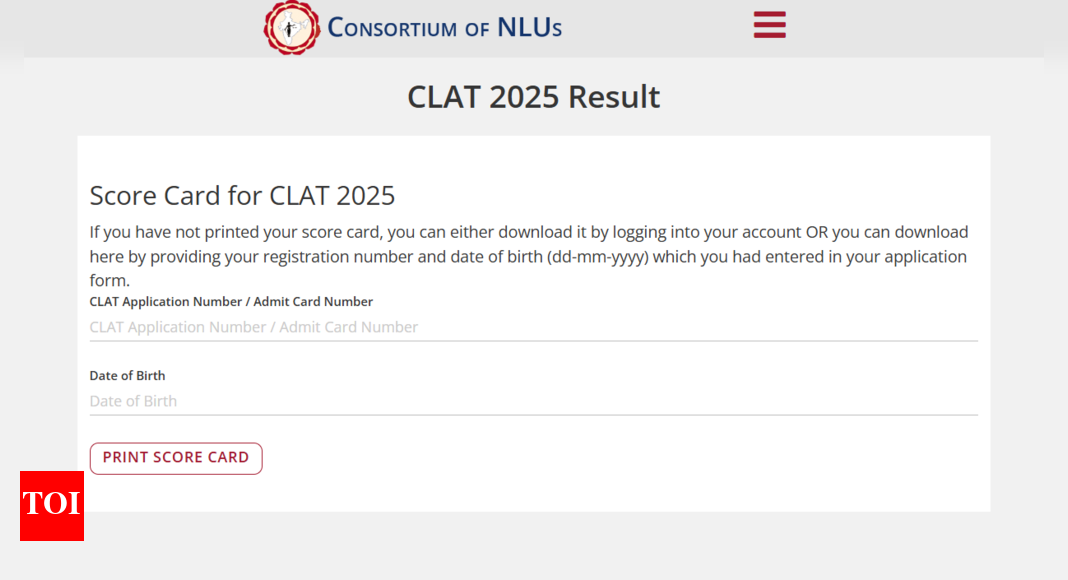Screen dimensions: 1068x580
Task: Click the capitalized 'OR' in the instructions
Action: point(816,232)
